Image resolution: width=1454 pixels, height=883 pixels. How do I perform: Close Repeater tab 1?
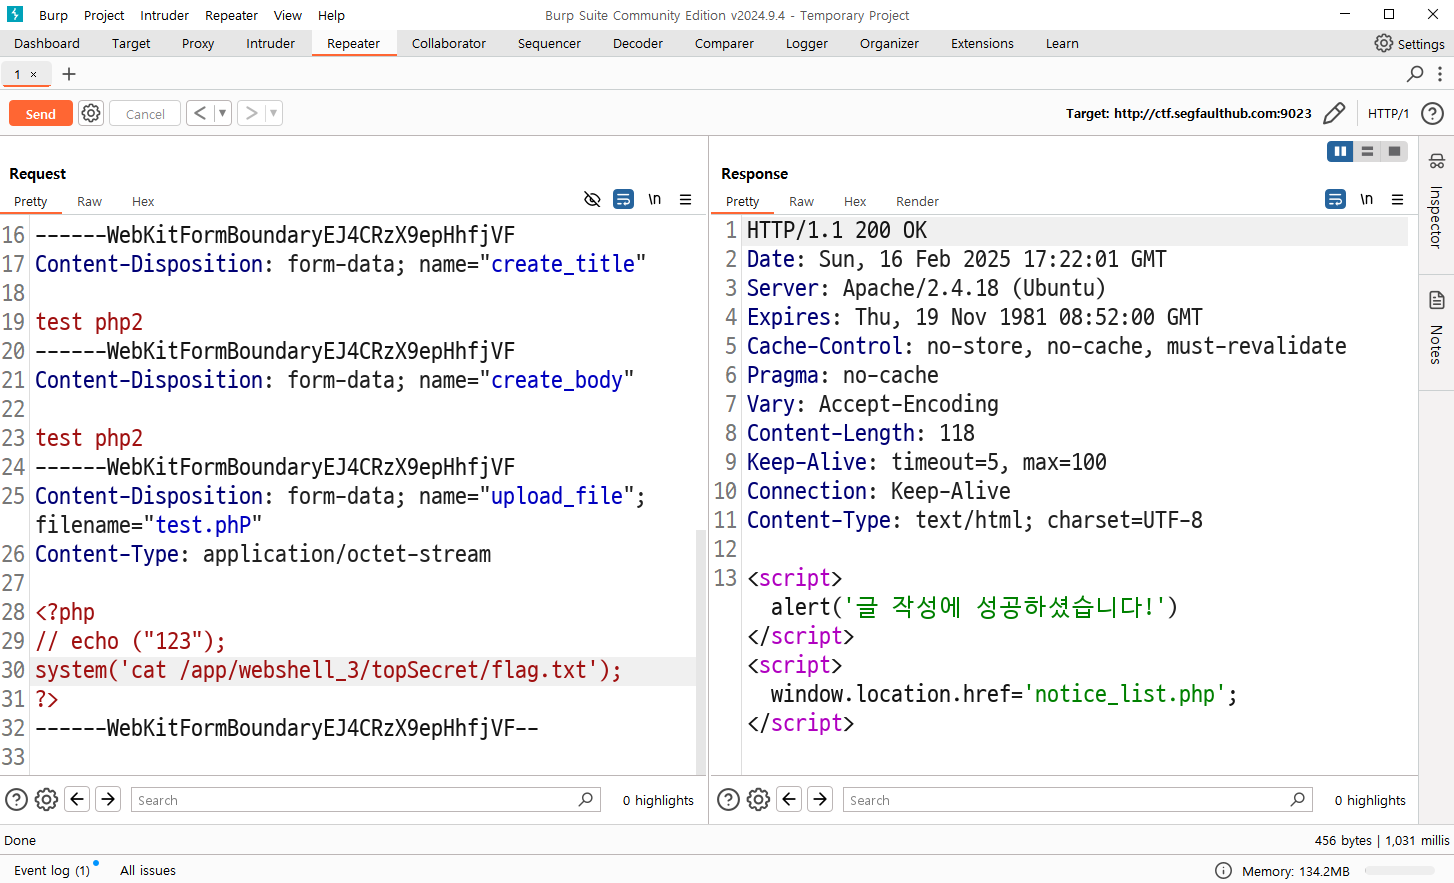(33, 74)
